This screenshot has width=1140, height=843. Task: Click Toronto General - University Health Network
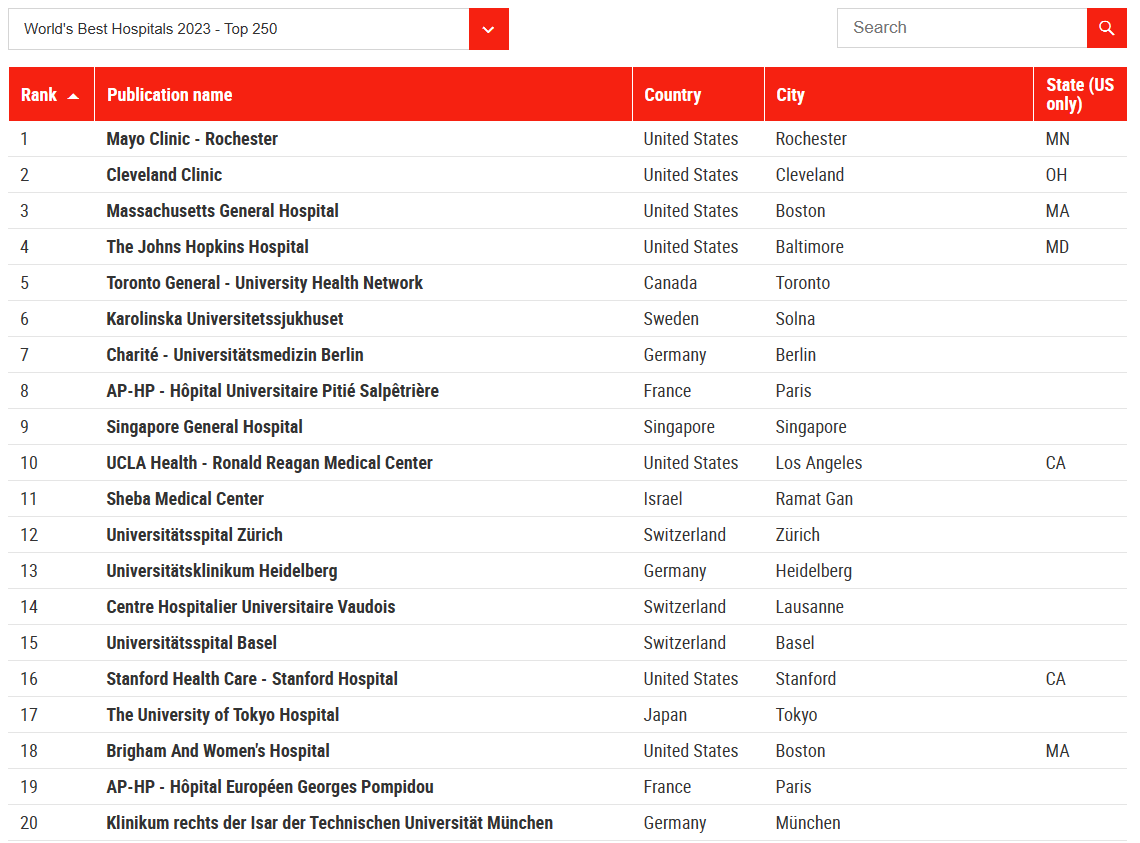pyautogui.click(x=265, y=283)
